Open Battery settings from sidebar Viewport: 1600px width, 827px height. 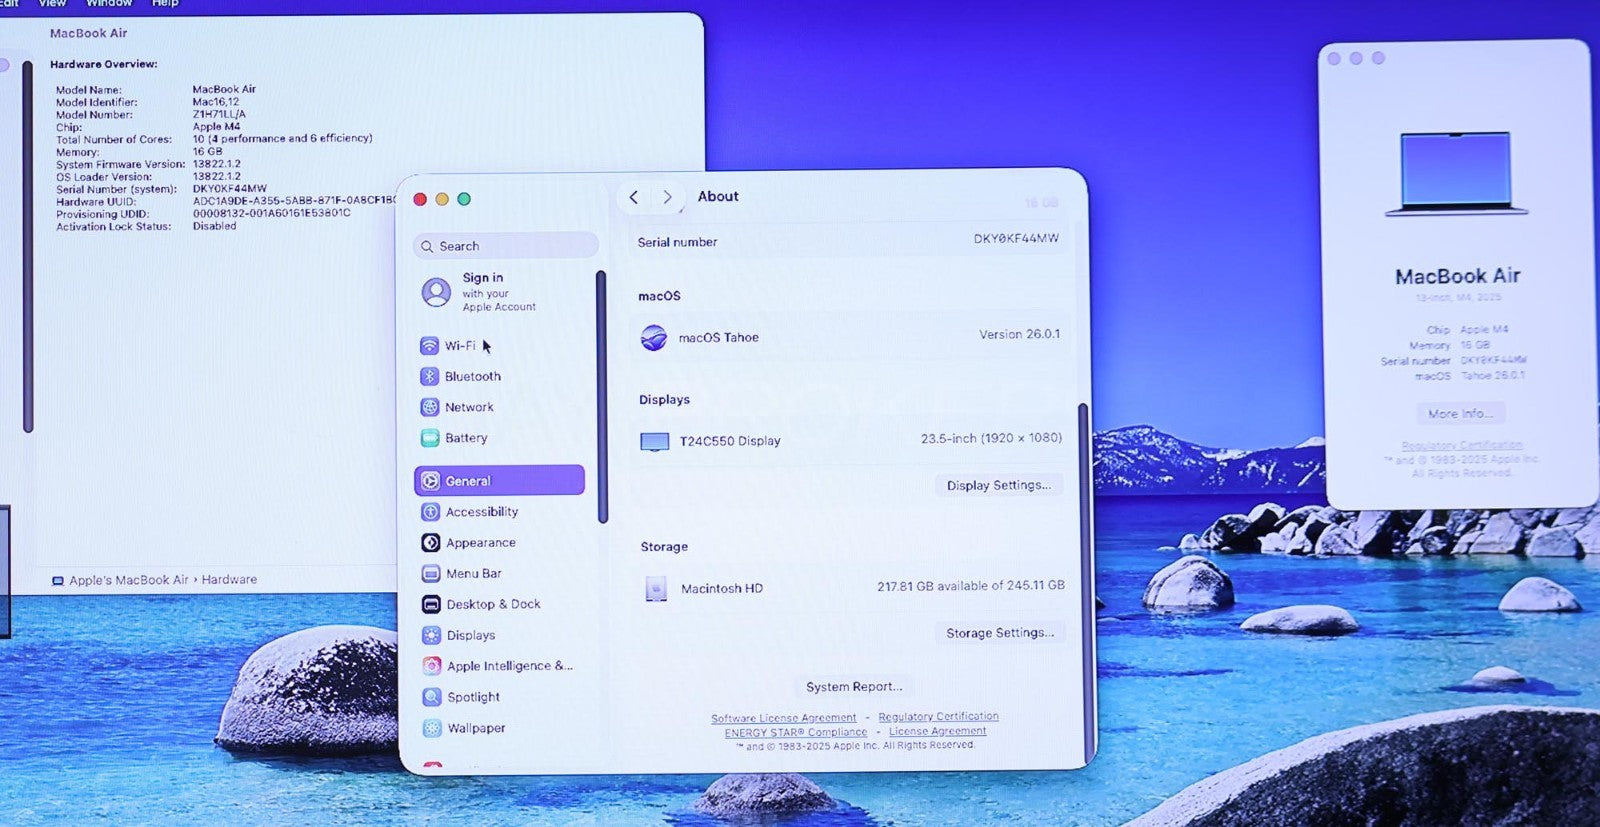click(465, 438)
